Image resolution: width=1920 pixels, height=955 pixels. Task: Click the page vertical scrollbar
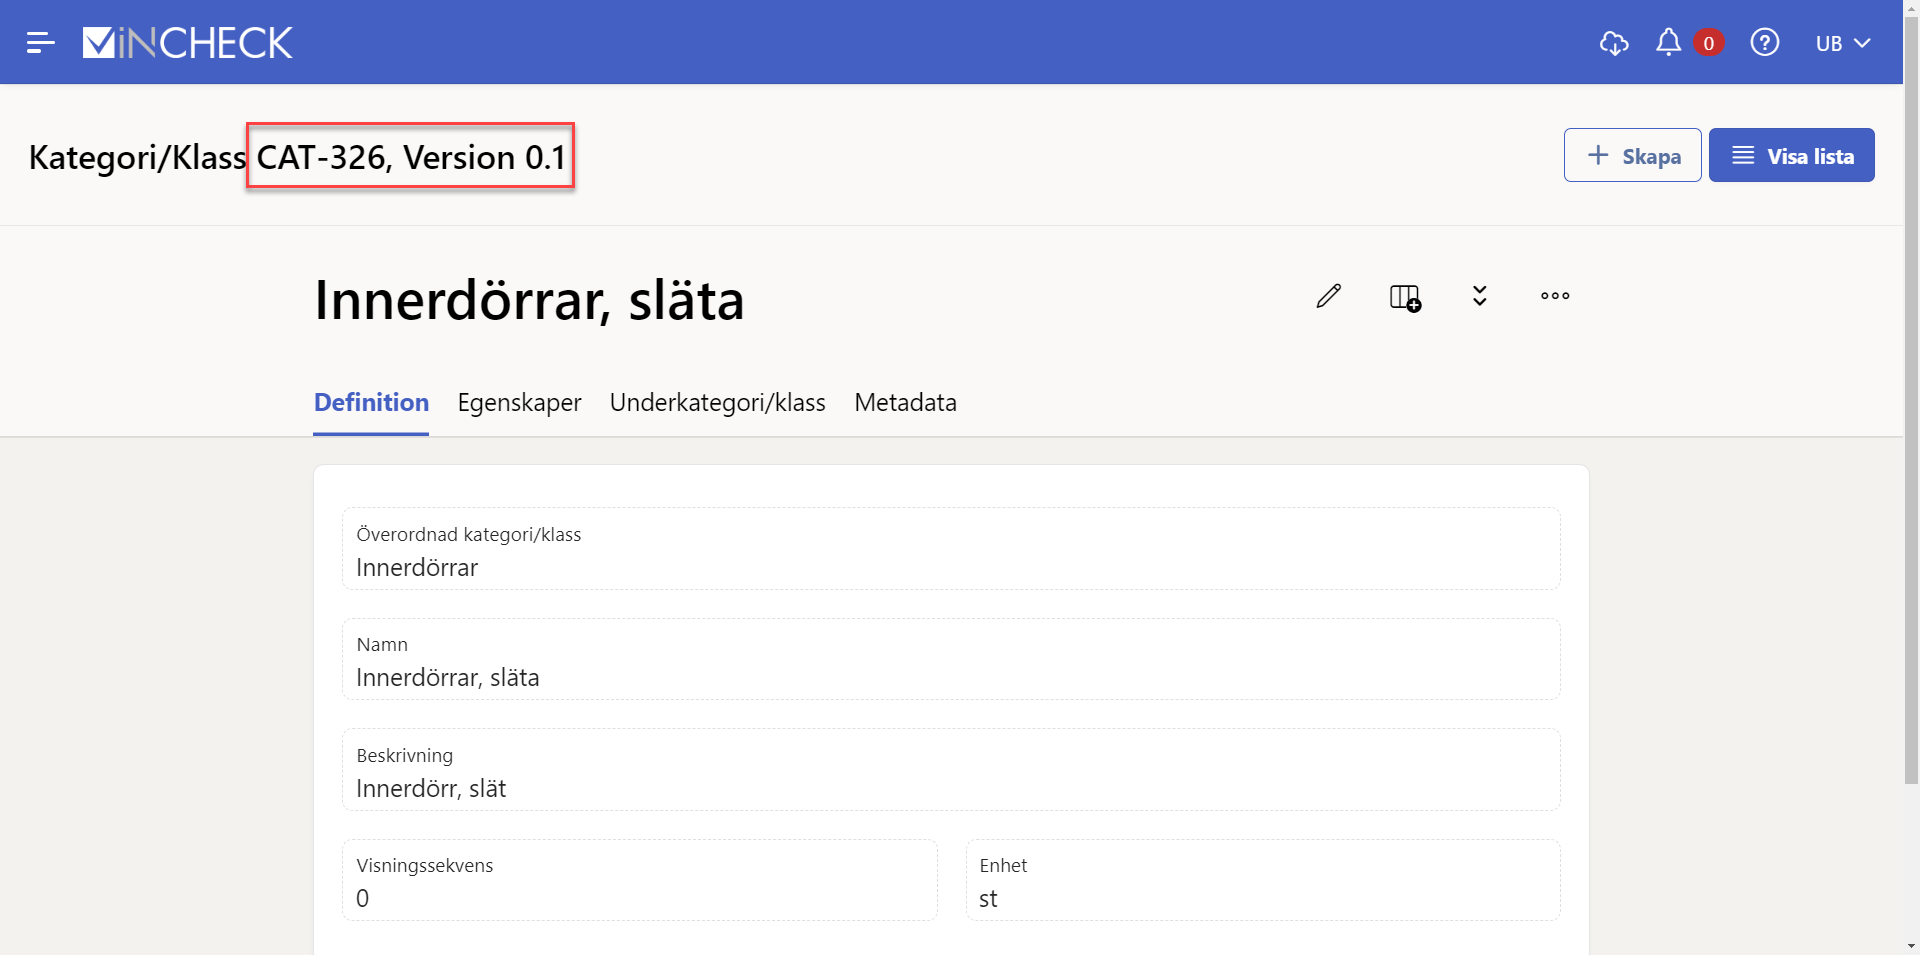[1911, 400]
